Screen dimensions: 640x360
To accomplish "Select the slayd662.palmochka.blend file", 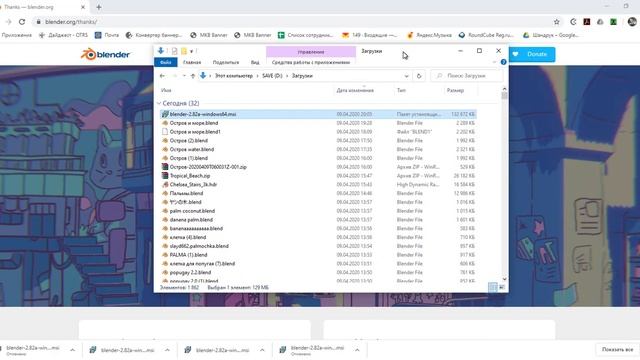I will pyautogui.click(x=318, y=246).
